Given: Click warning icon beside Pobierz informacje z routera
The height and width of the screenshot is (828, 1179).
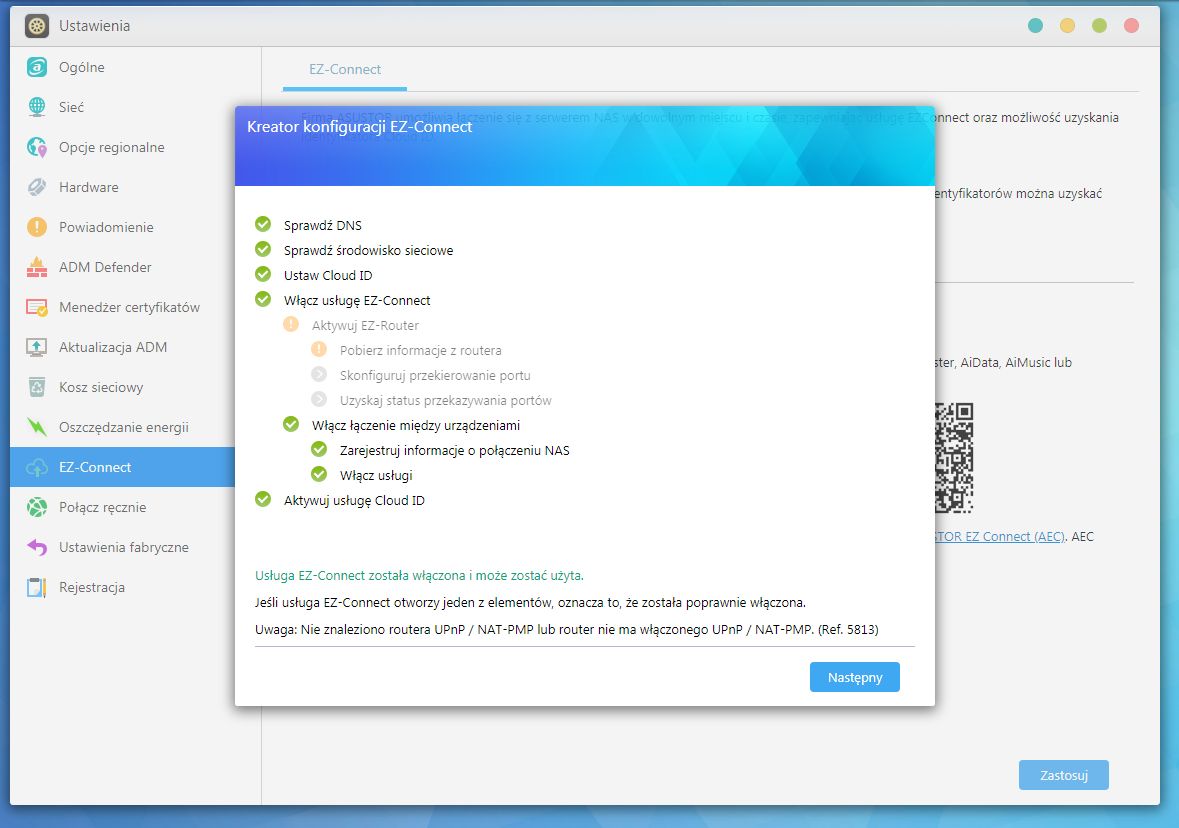Looking at the screenshot, I should (x=319, y=349).
